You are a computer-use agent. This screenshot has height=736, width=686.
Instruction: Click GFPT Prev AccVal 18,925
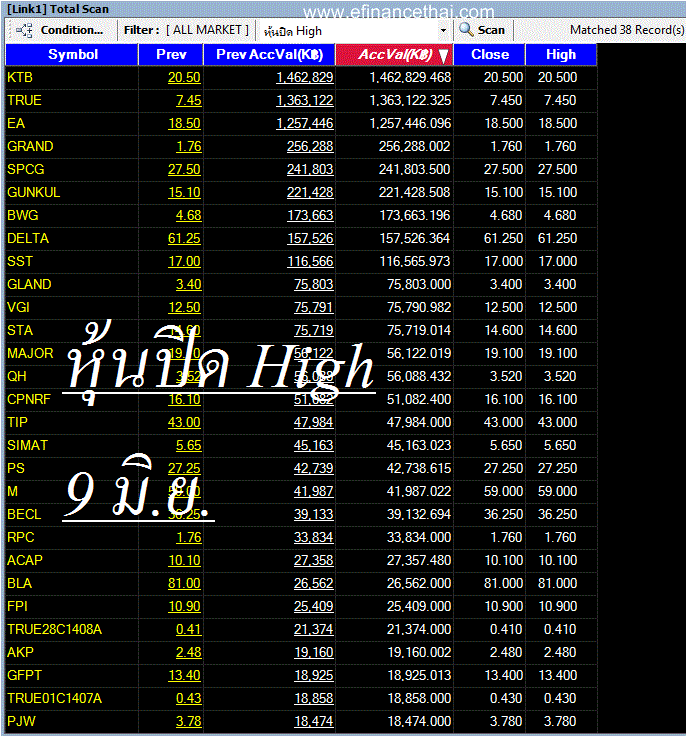[314, 675]
